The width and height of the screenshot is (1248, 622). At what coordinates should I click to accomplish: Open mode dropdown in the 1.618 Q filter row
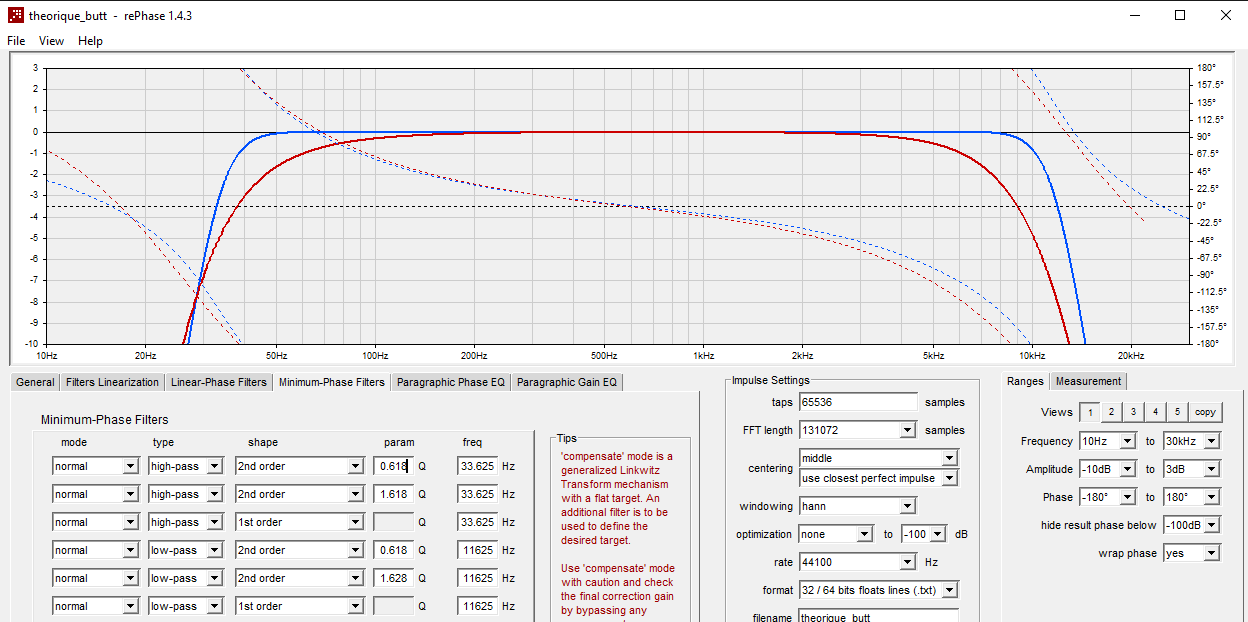(96, 494)
